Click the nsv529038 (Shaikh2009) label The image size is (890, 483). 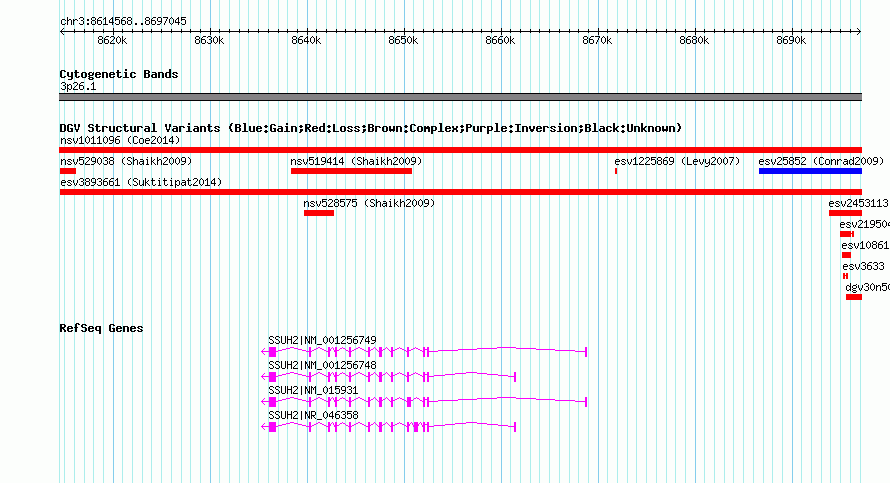coord(126,161)
